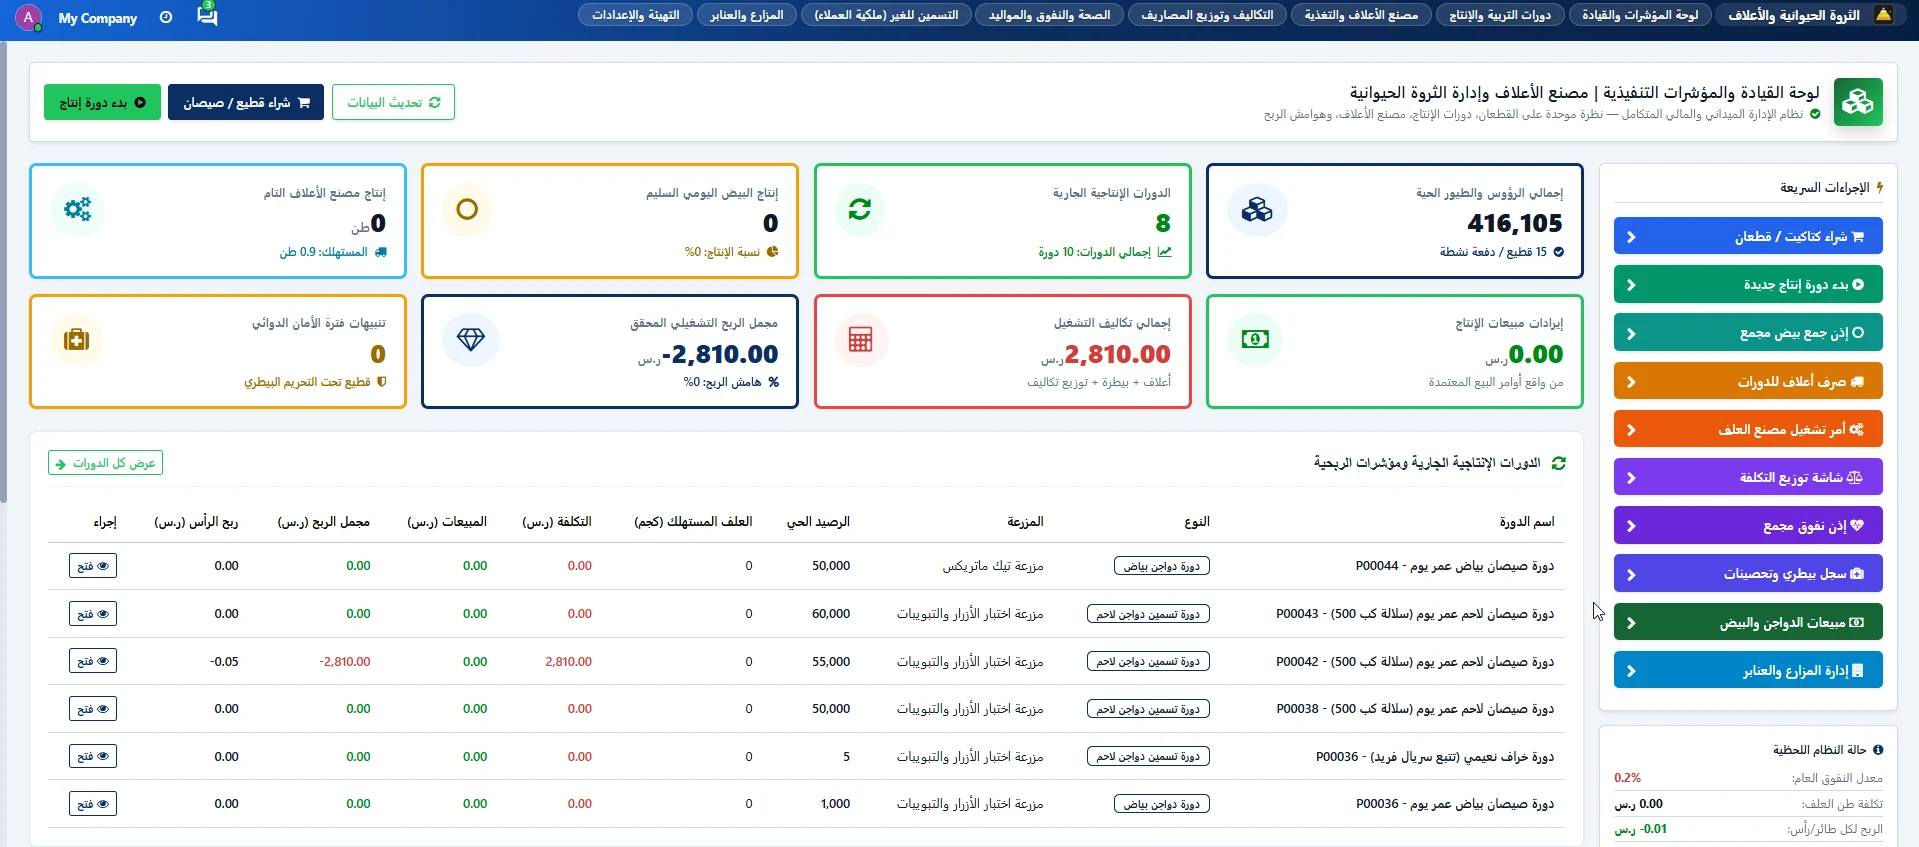Open the "المزارع والعنابر" menu
1919x847 pixels.
coord(747,15)
